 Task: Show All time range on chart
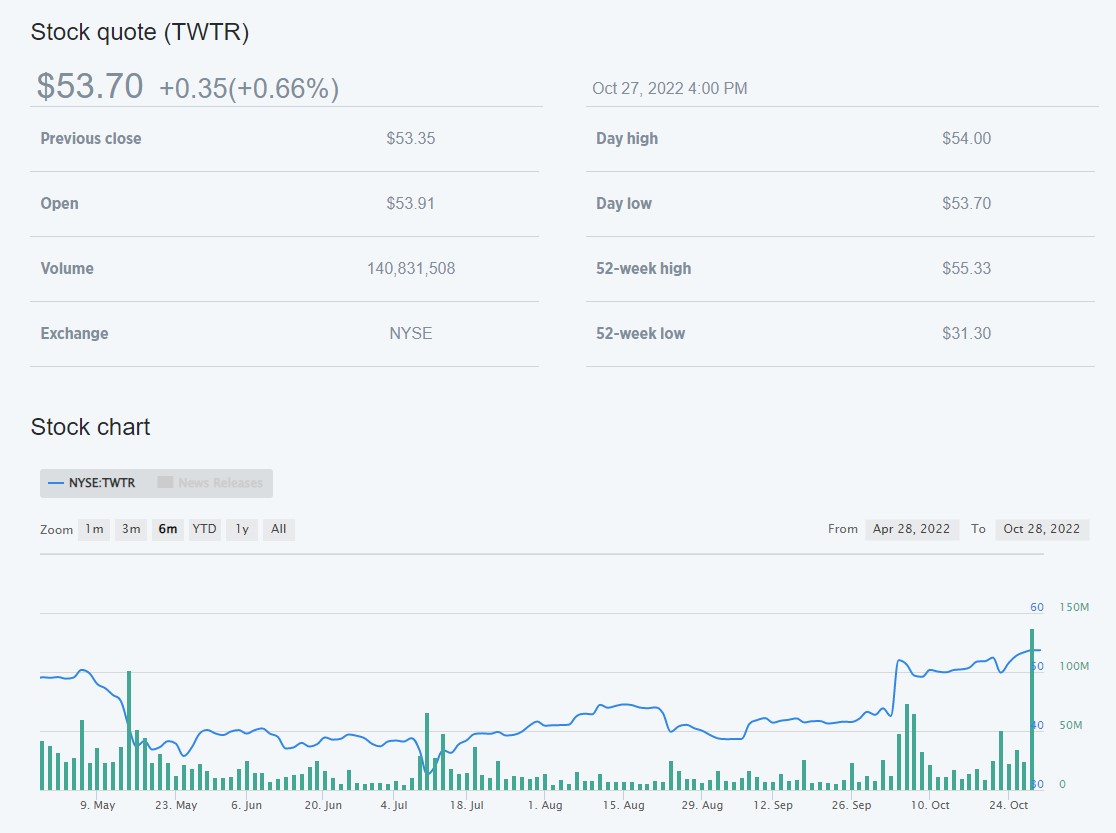click(x=279, y=529)
